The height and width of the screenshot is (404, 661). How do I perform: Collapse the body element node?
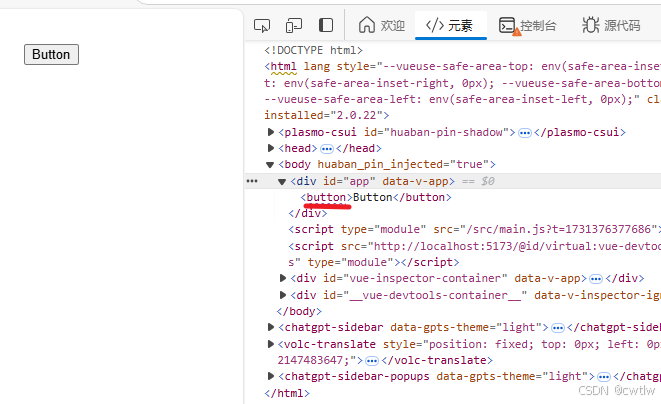[270, 164]
